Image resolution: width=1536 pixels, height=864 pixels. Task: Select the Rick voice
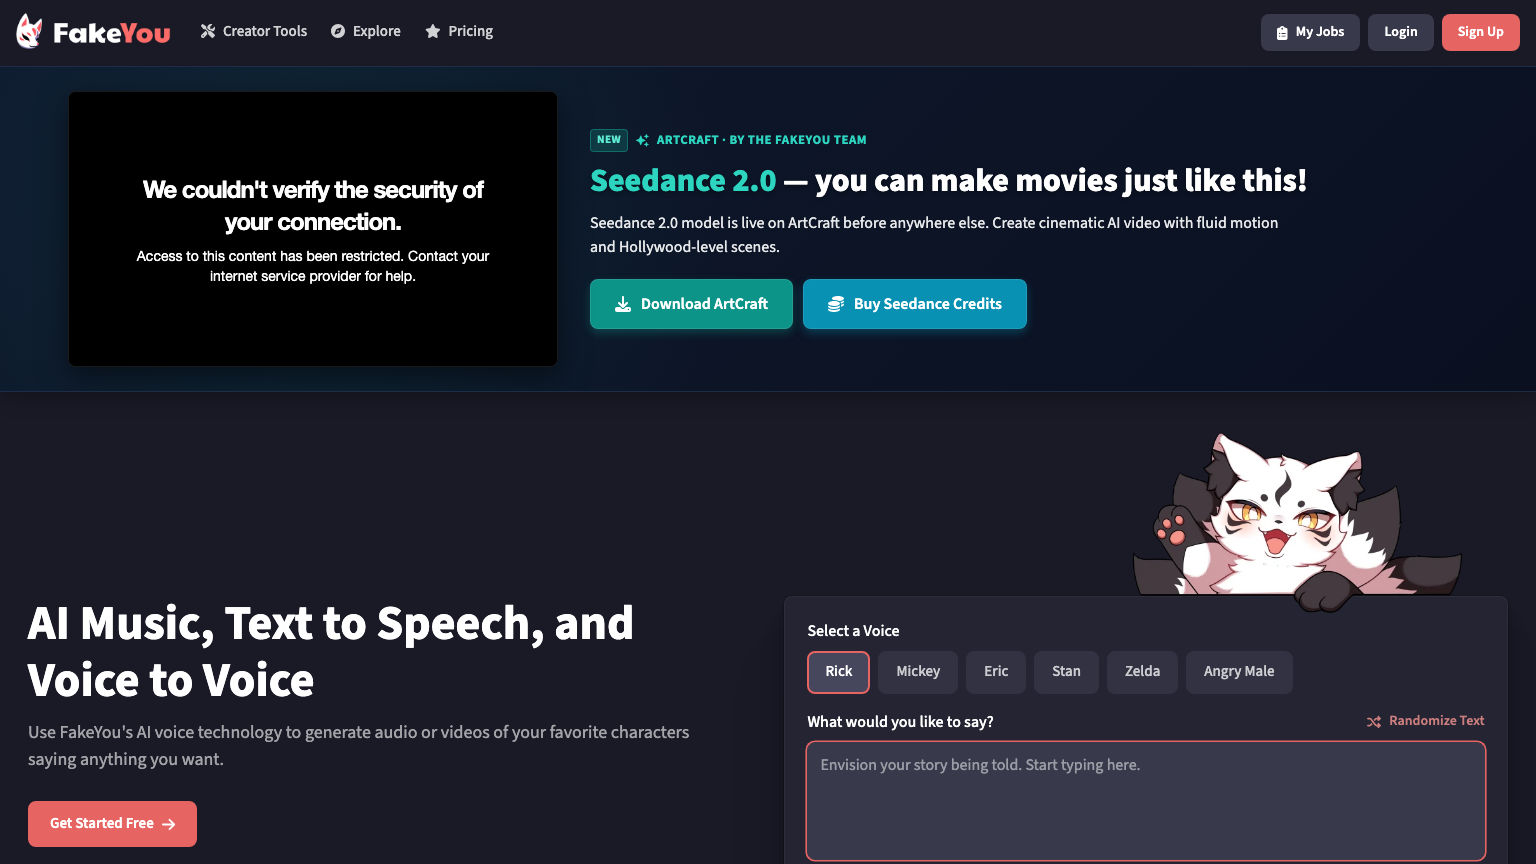tap(838, 672)
